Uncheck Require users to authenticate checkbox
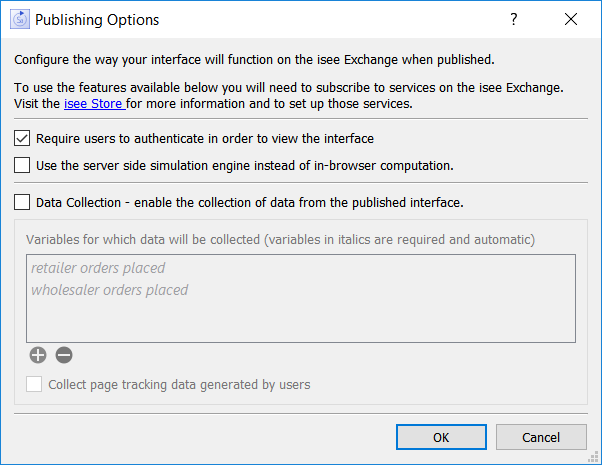Image resolution: width=602 pixels, height=465 pixels. tap(23, 138)
